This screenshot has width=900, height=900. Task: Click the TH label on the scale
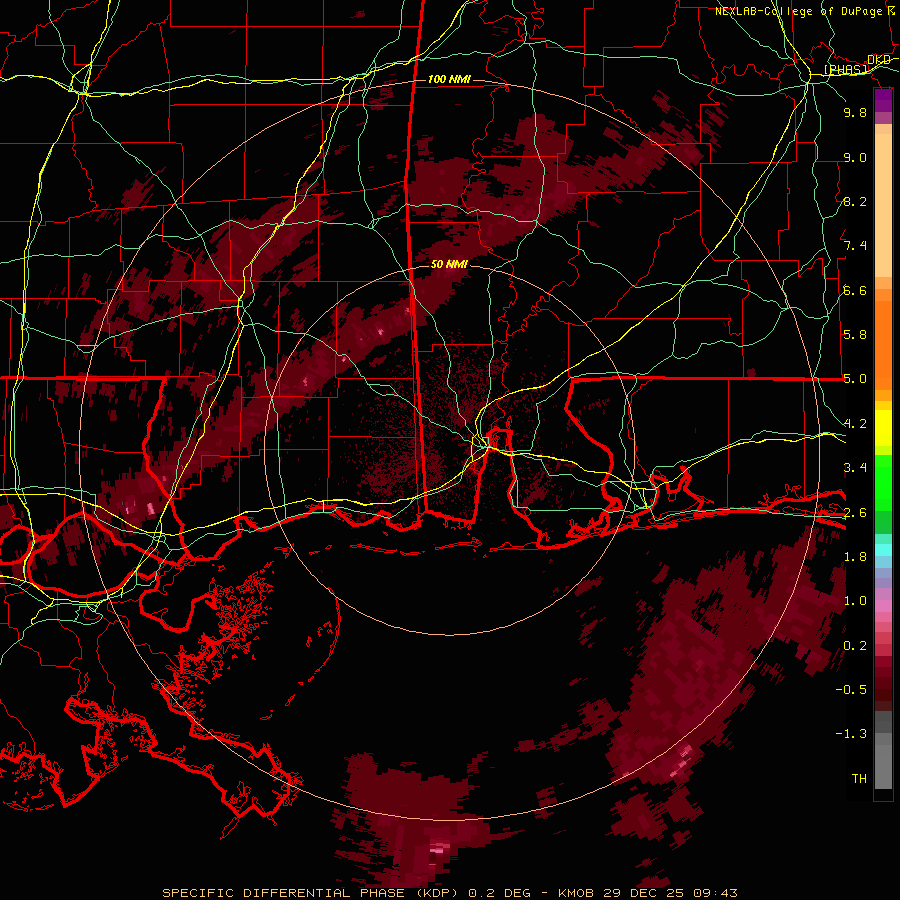point(859,778)
